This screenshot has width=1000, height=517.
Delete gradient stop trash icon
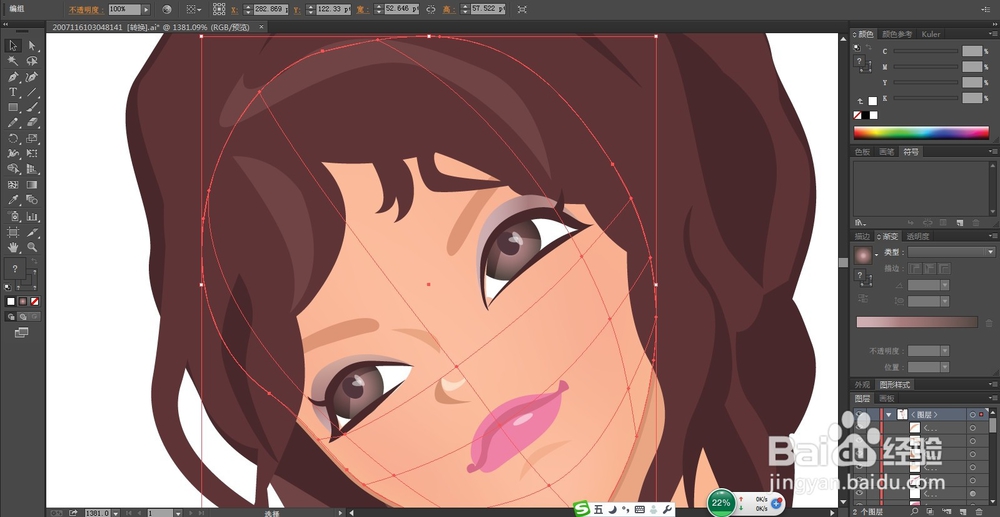989,323
